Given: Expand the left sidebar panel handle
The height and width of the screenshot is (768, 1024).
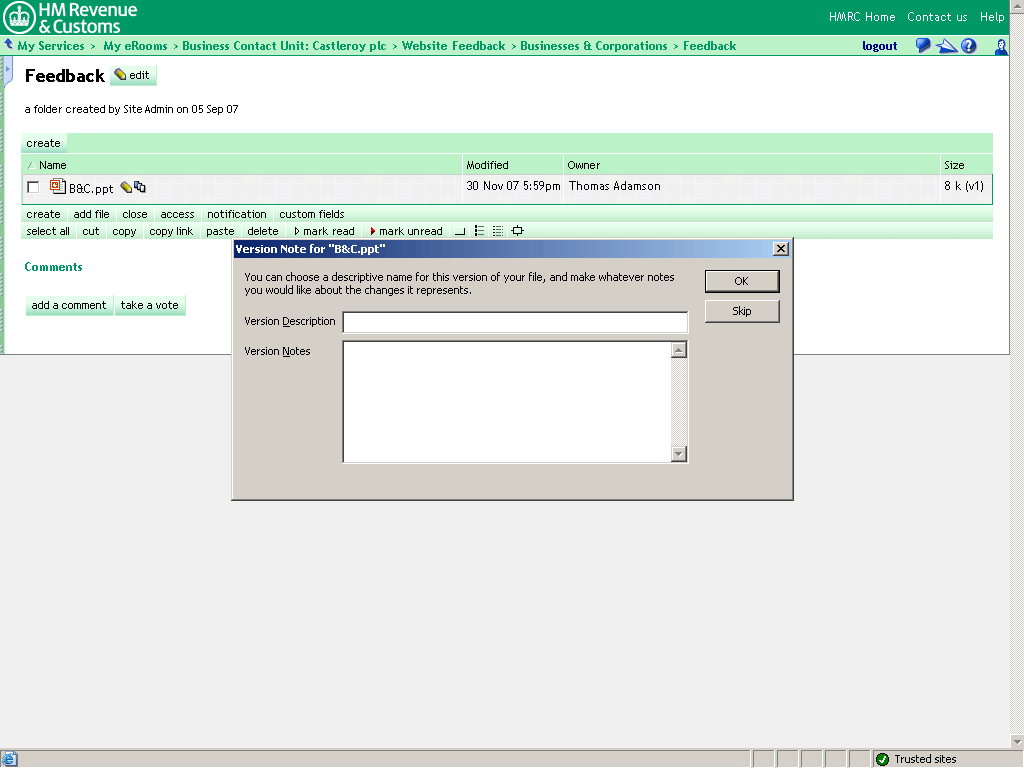Looking at the screenshot, I should (x=8, y=70).
